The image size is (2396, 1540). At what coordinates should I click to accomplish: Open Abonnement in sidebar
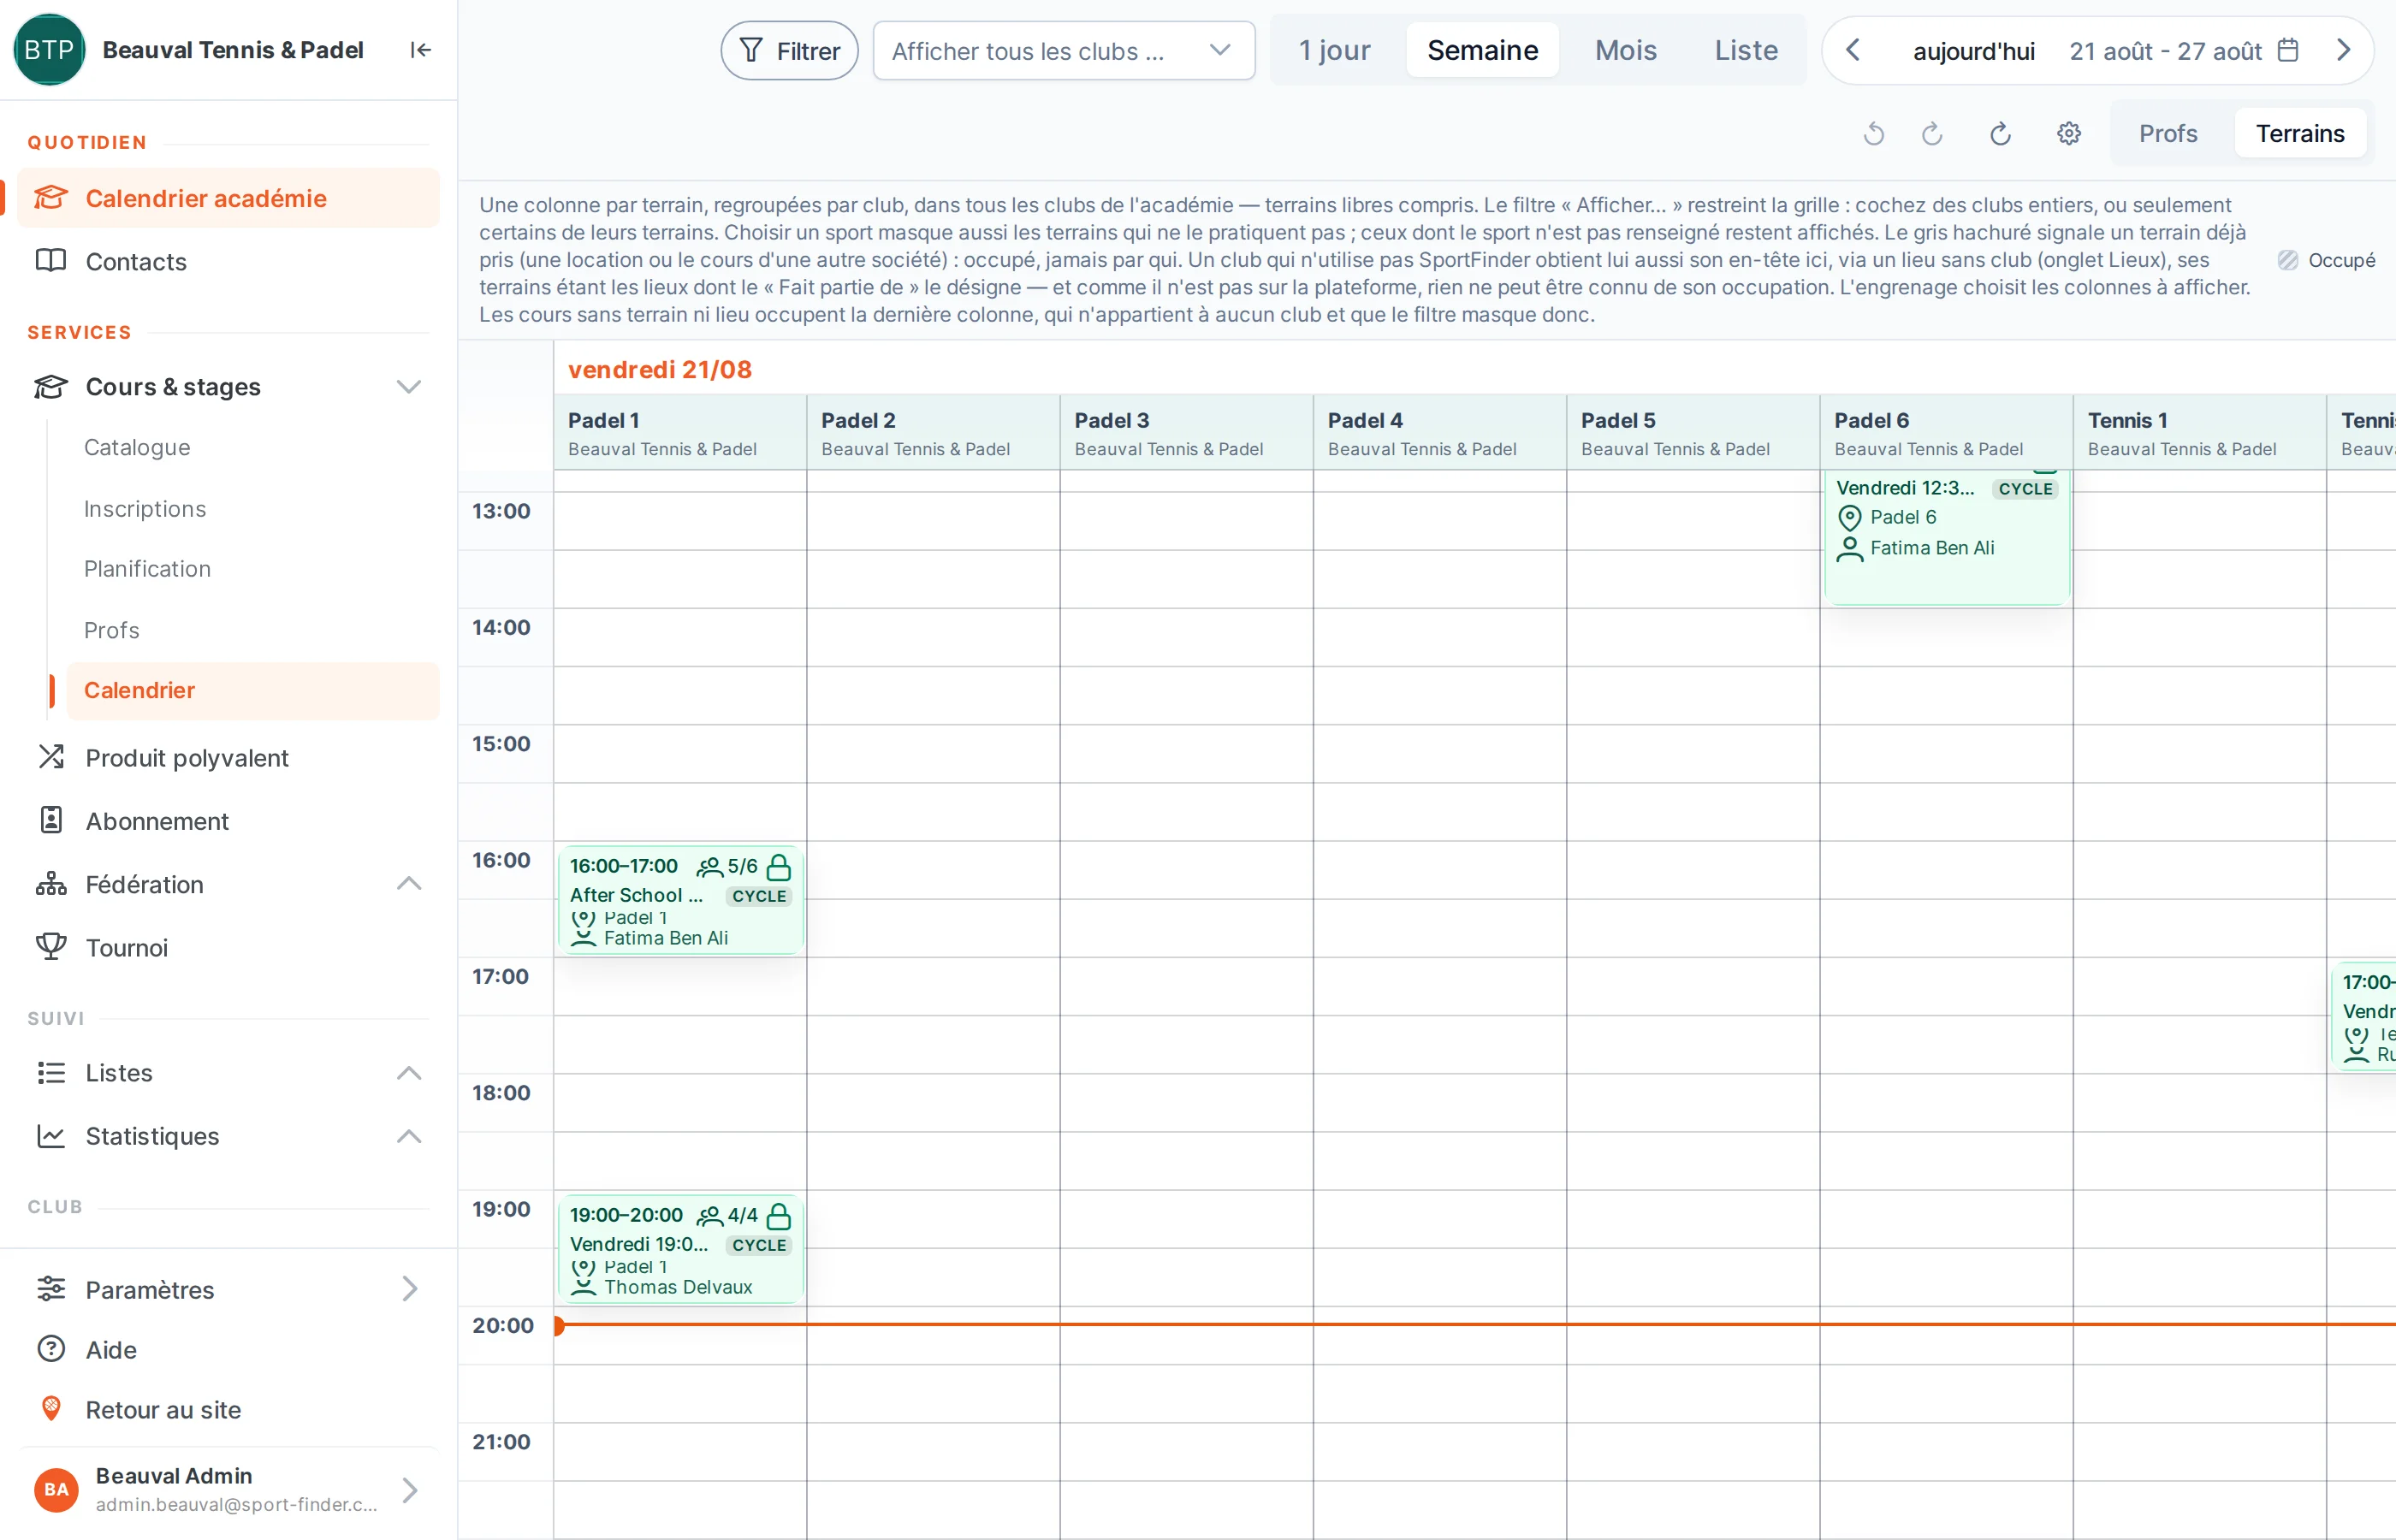pos(228,821)
